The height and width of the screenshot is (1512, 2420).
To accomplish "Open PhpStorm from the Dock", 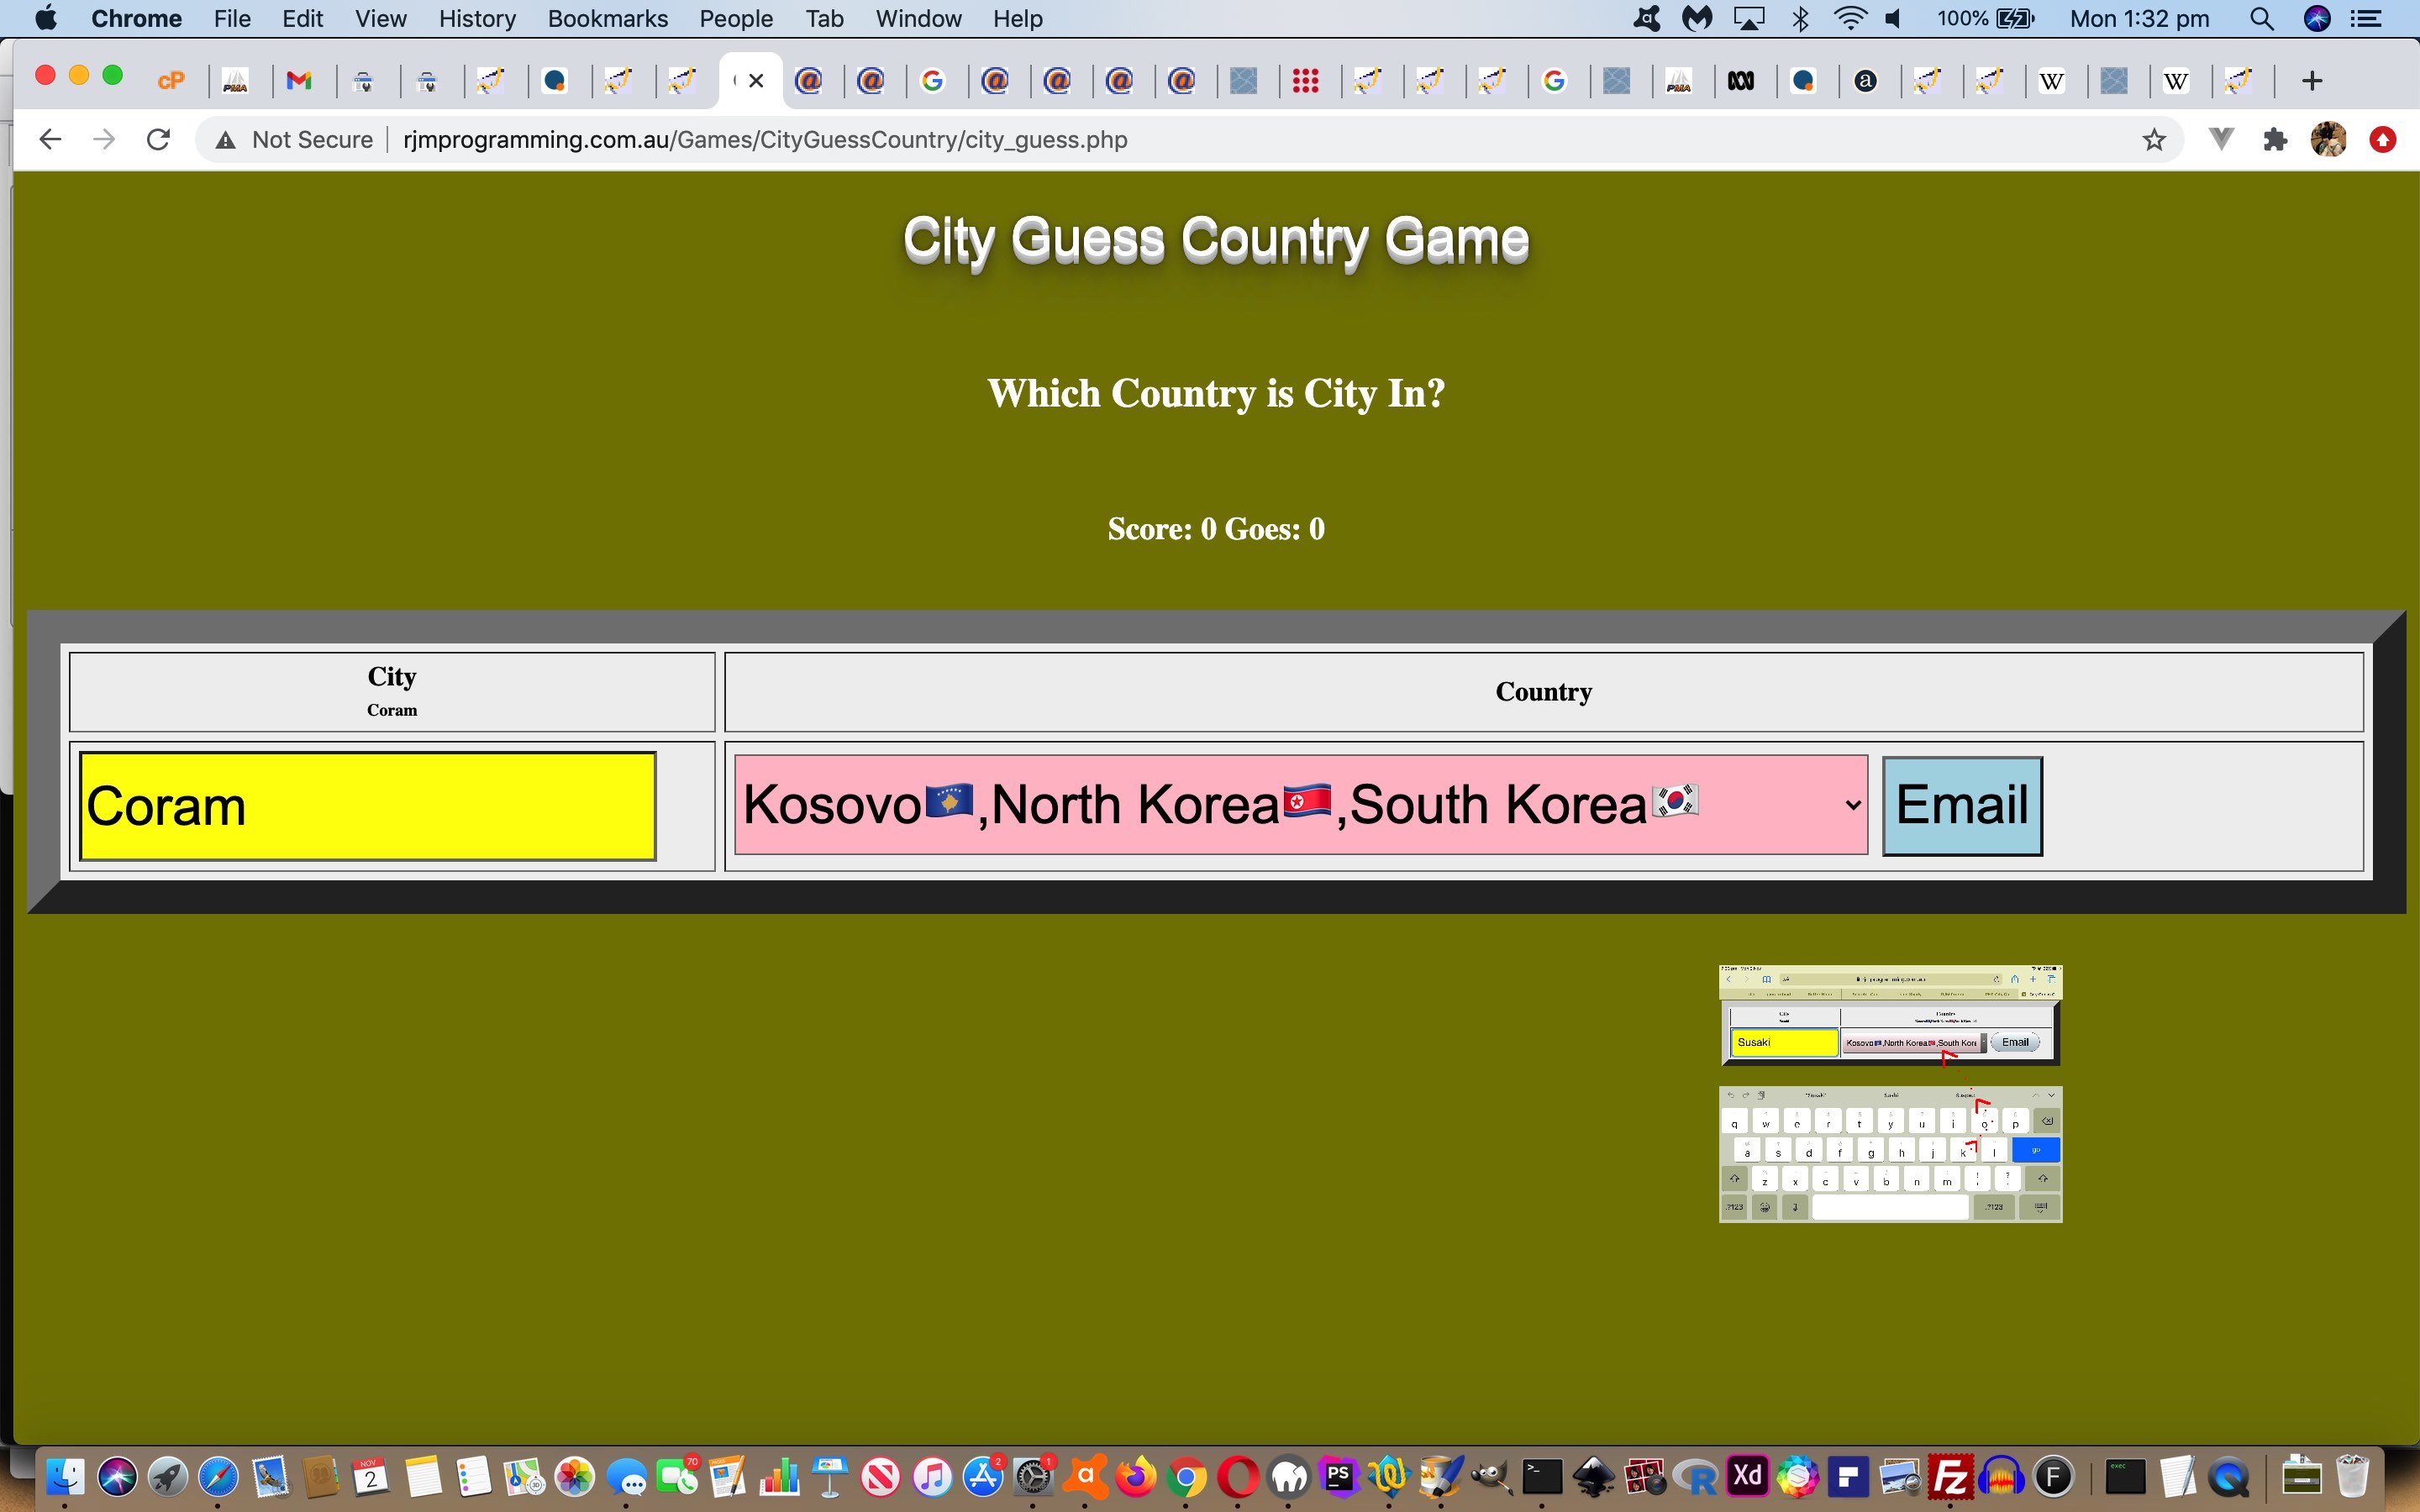I will [x=1339, y=1476].
